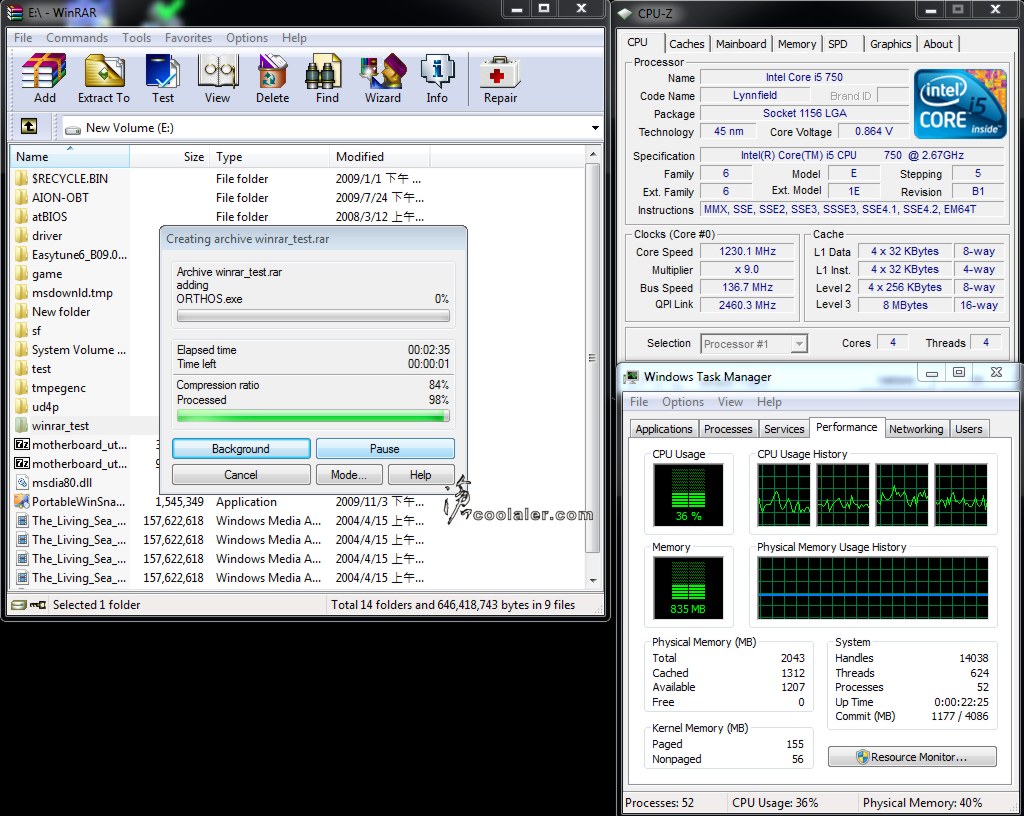This screenshot has width=1024, height=816.
Task: Pause the archive creation
Action: pos(385,448)
